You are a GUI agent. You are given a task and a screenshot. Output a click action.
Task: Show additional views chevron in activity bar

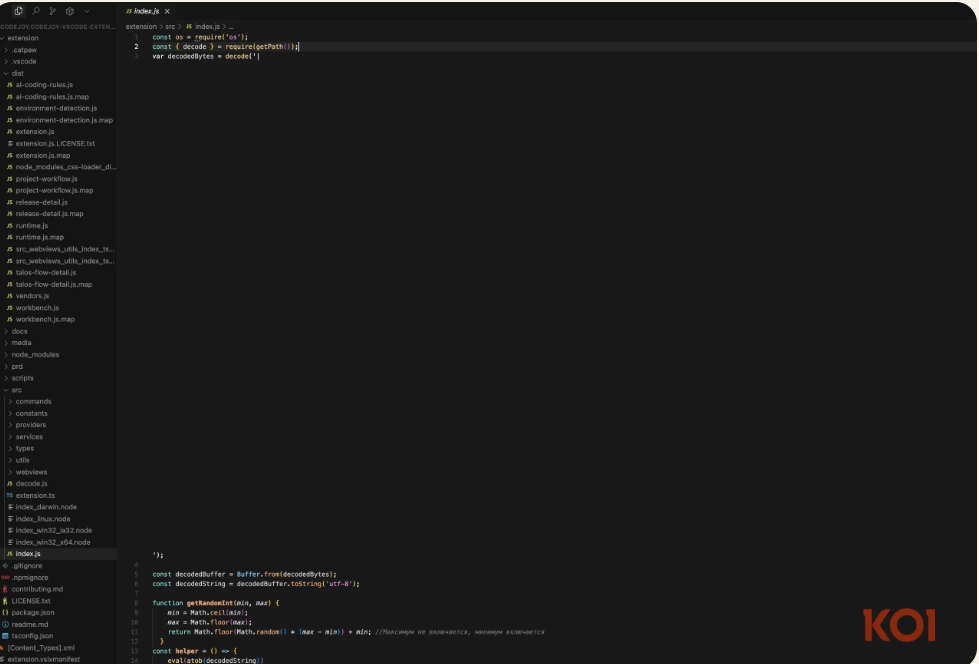tap(86, 10)
